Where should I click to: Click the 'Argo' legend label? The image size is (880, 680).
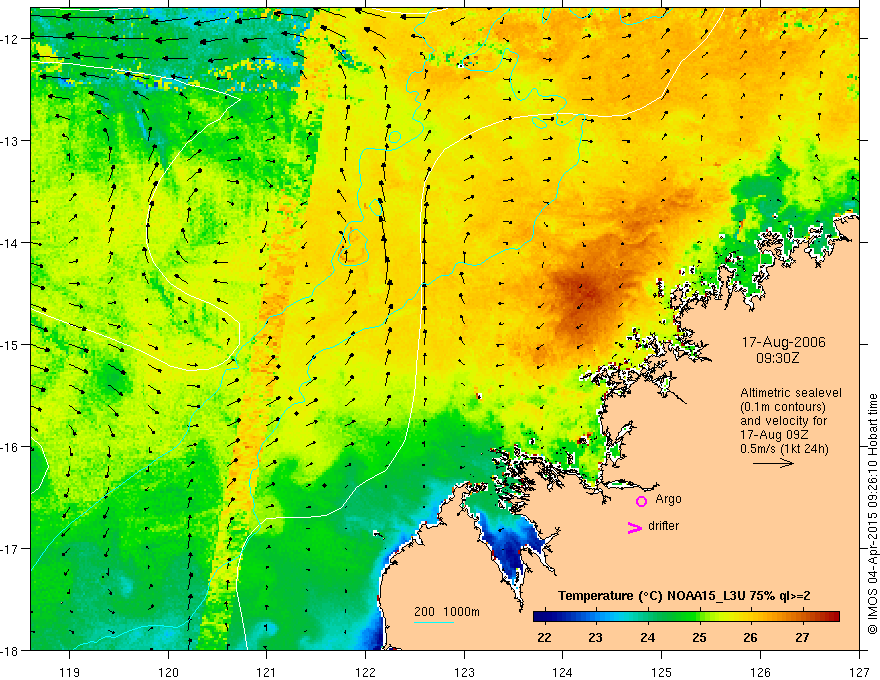pos(668,499)
